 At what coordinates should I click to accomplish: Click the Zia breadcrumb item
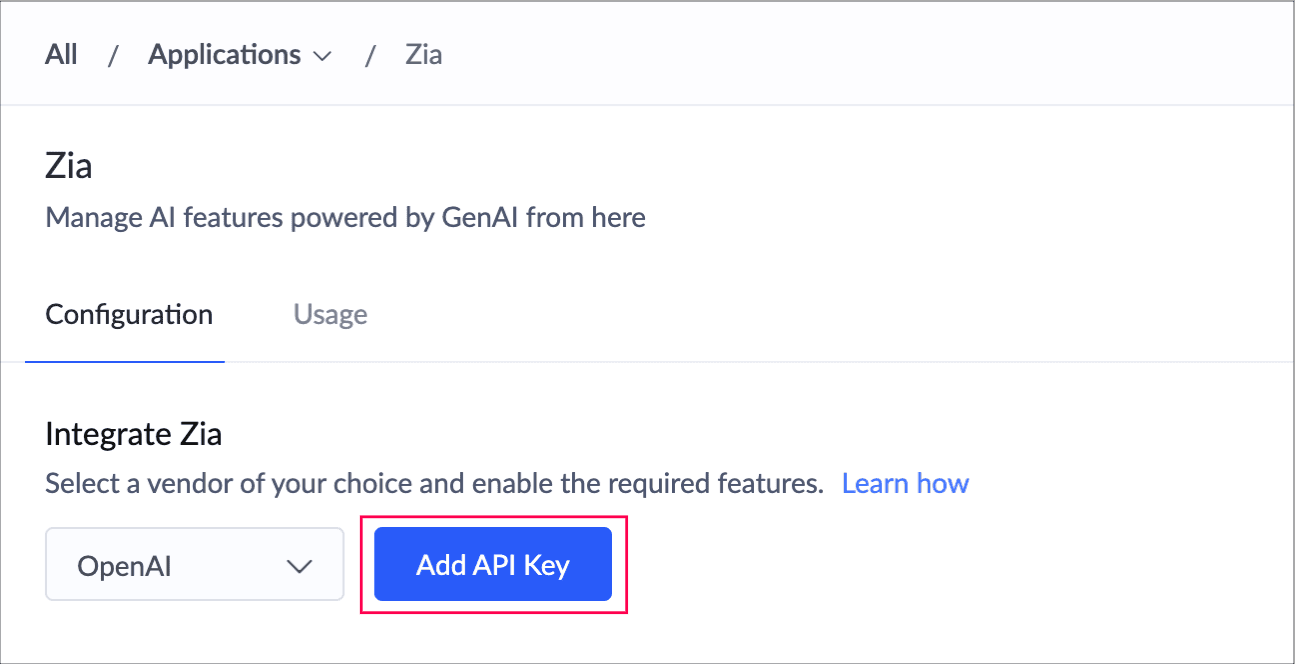pos(423,55)
